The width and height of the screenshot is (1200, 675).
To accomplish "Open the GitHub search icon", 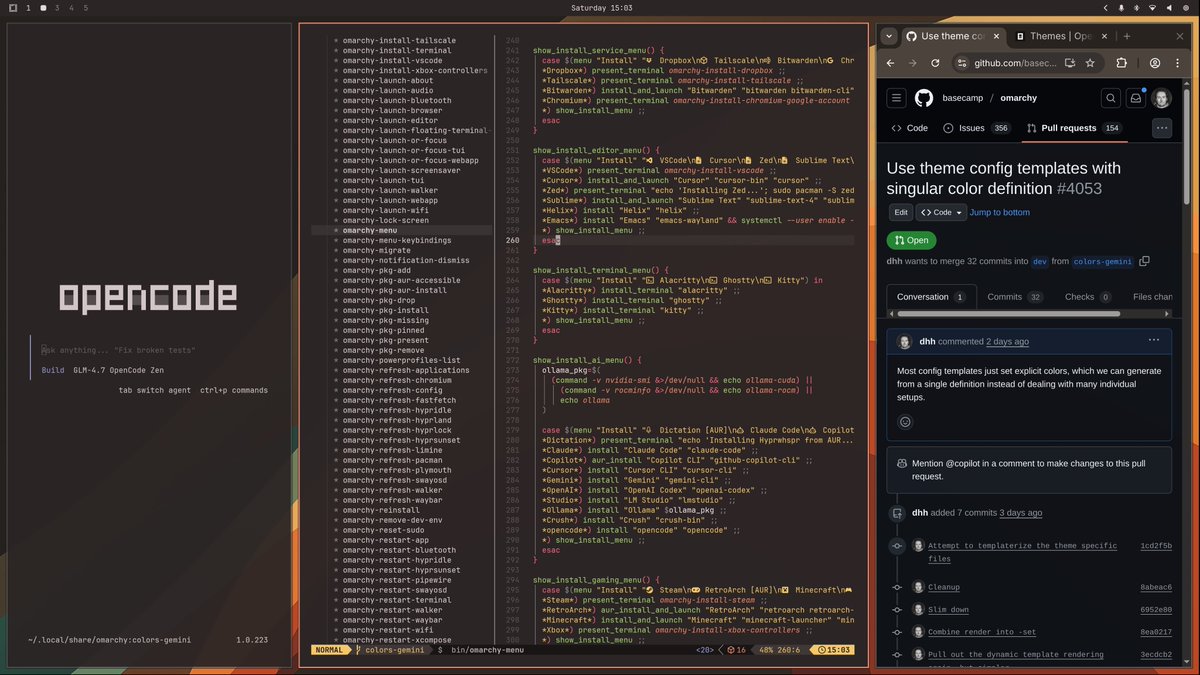I will click(1110, 98).
